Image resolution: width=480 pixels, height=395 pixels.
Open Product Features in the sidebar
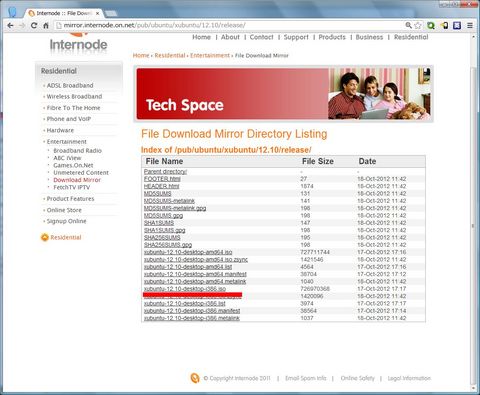click(70, 198)
